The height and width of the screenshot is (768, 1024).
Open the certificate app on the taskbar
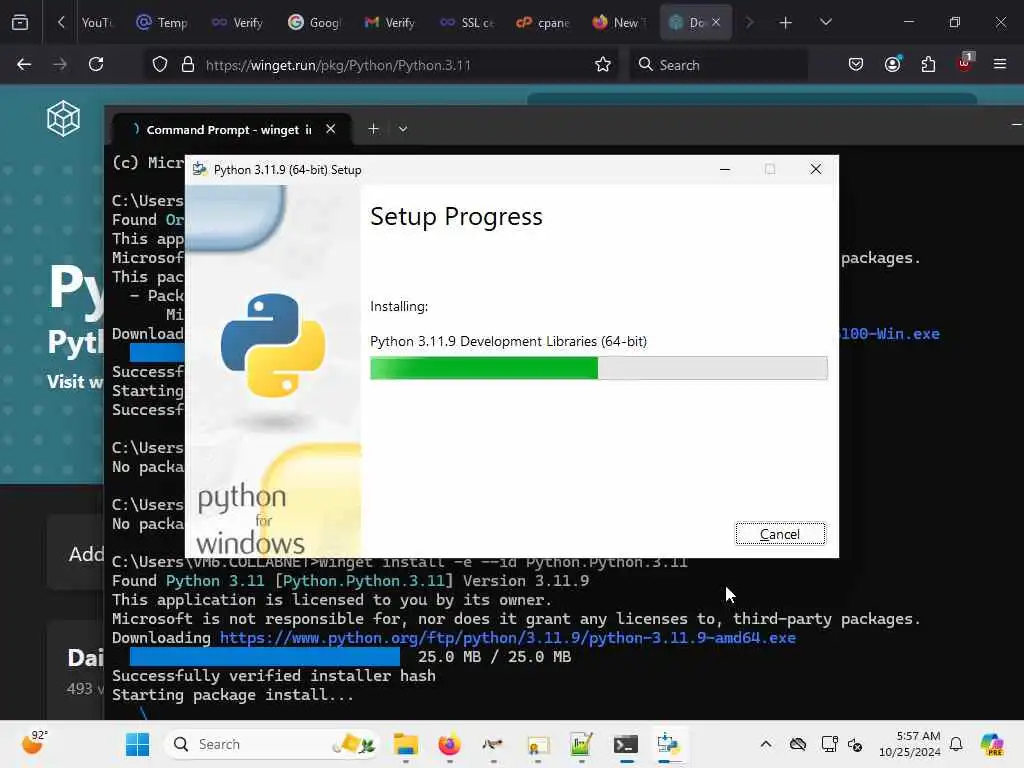[537, 744]
